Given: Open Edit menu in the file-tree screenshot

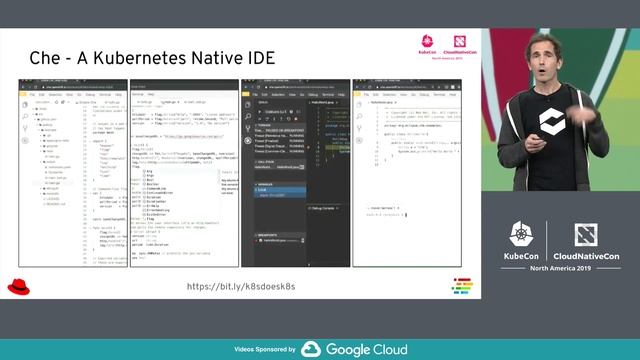Looking at the screenshot, I should point(41,95).
